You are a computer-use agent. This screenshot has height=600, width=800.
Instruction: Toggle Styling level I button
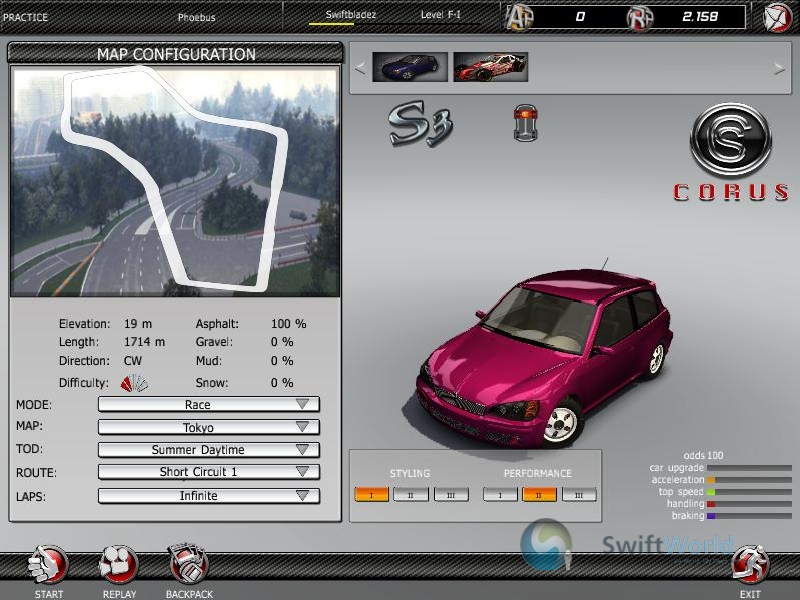(372, 493)
